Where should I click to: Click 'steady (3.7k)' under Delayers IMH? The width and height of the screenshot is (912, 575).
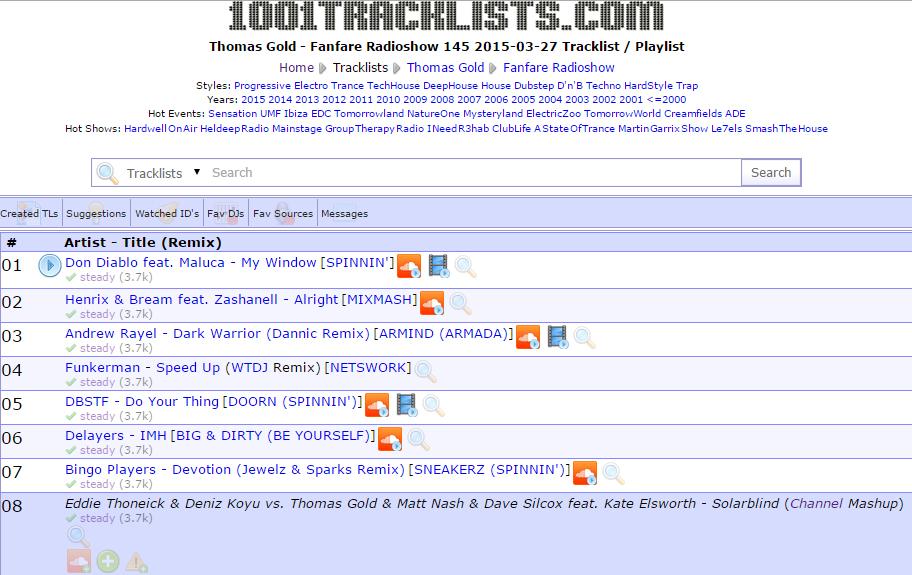pos(116,450)
